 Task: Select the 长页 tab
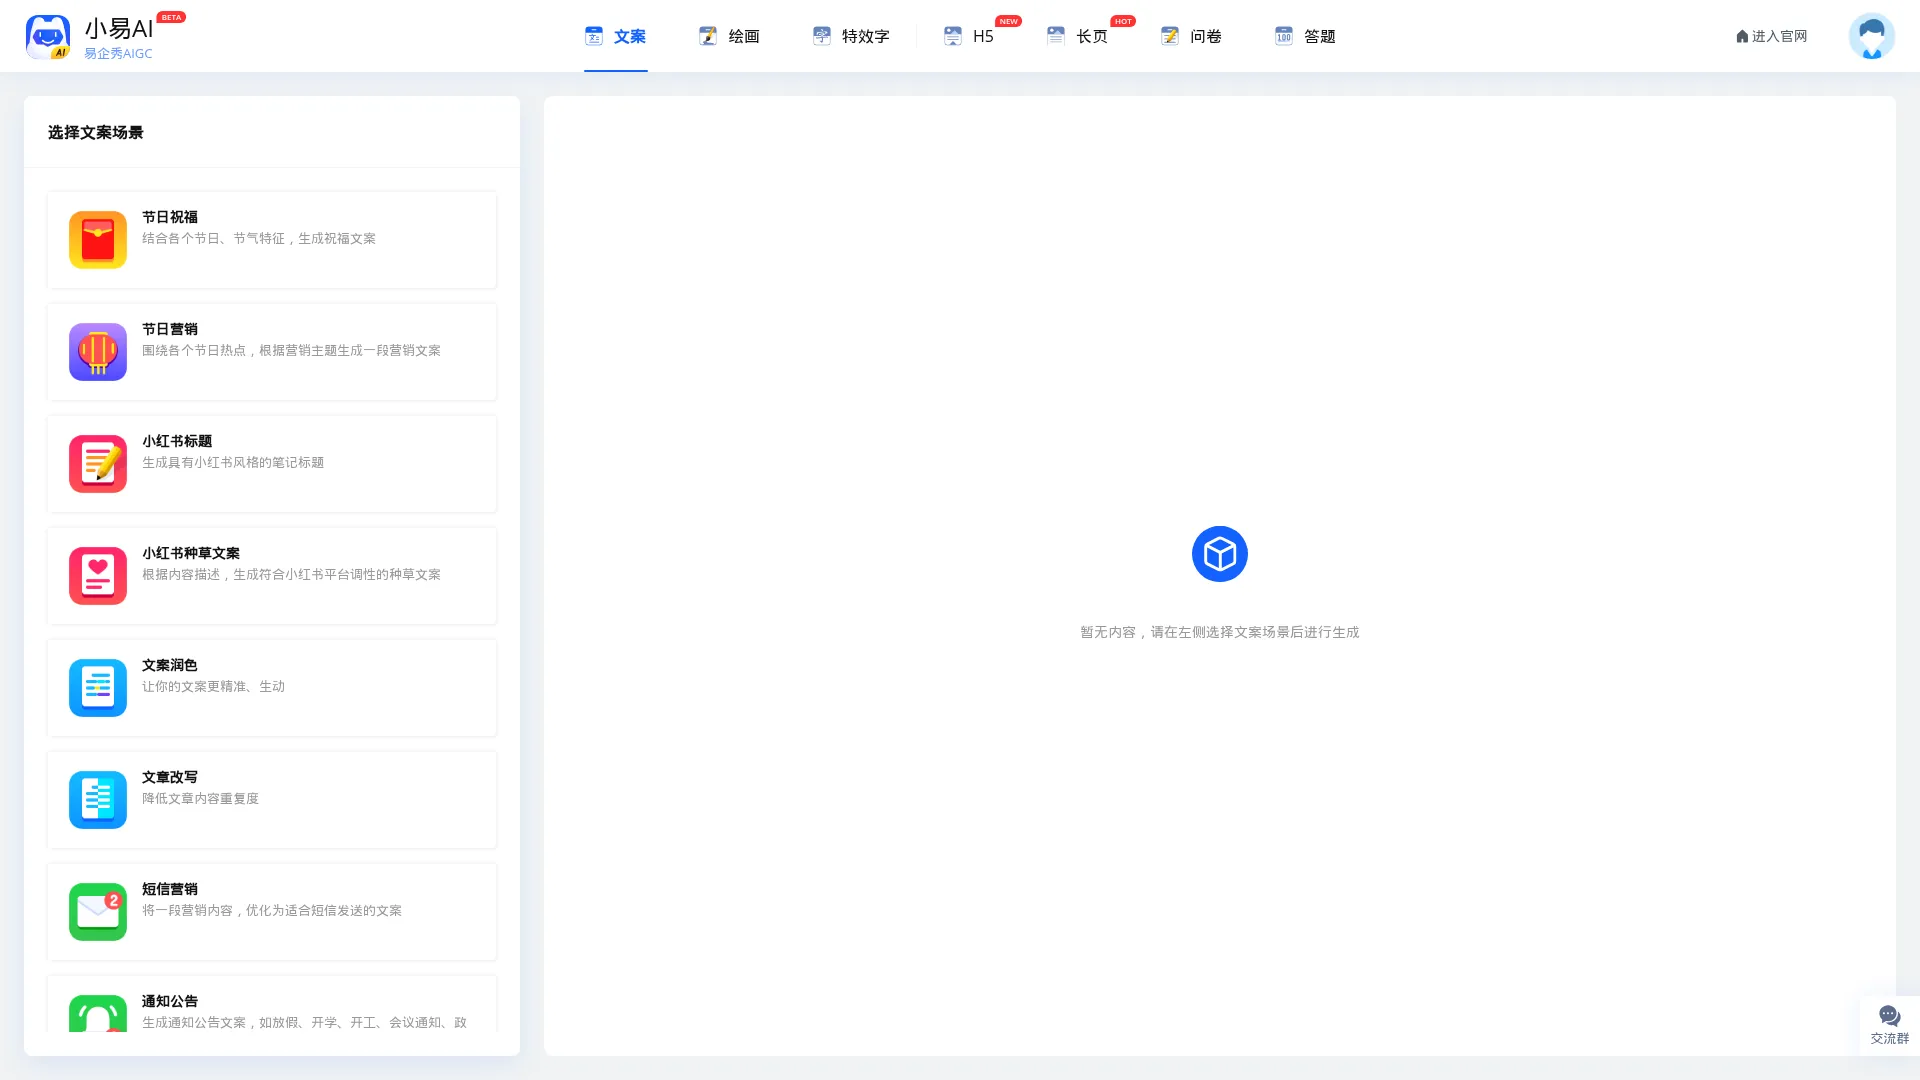[x=1078, y=36]
